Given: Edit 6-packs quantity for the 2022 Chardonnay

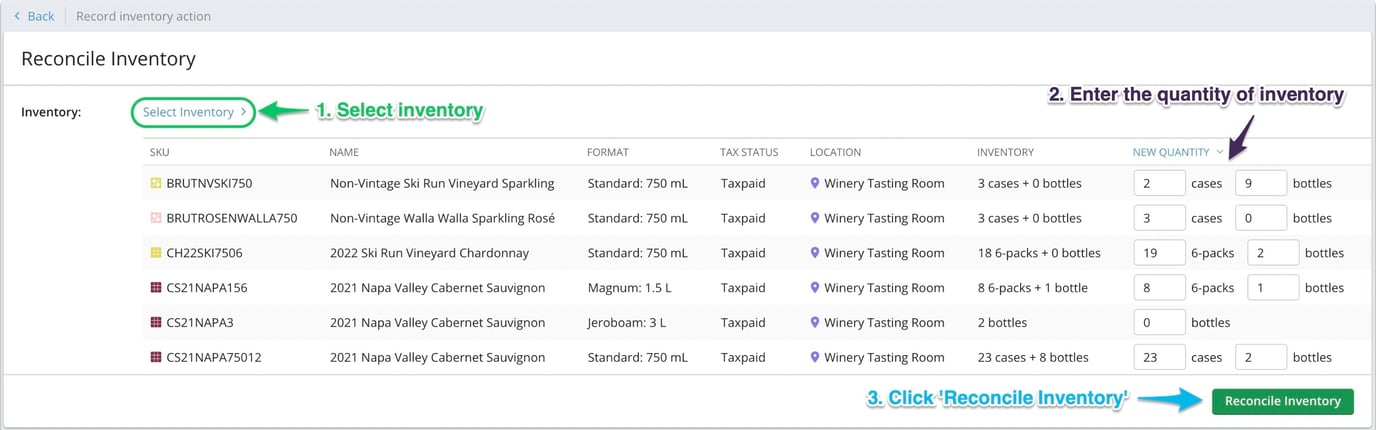Looking at the screenshot, I should coord(1159,253).
